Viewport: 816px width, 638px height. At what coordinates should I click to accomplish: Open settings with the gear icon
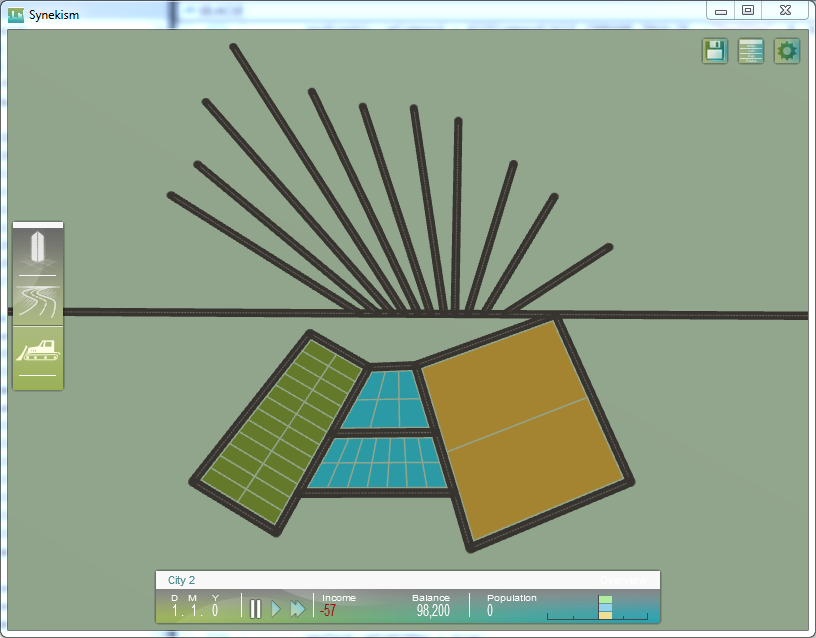(786, 51)
